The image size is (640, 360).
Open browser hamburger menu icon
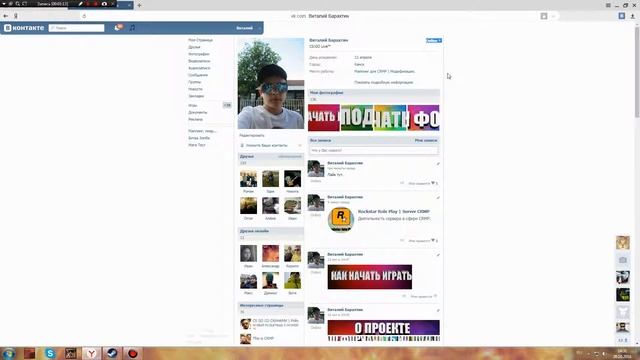608,5
